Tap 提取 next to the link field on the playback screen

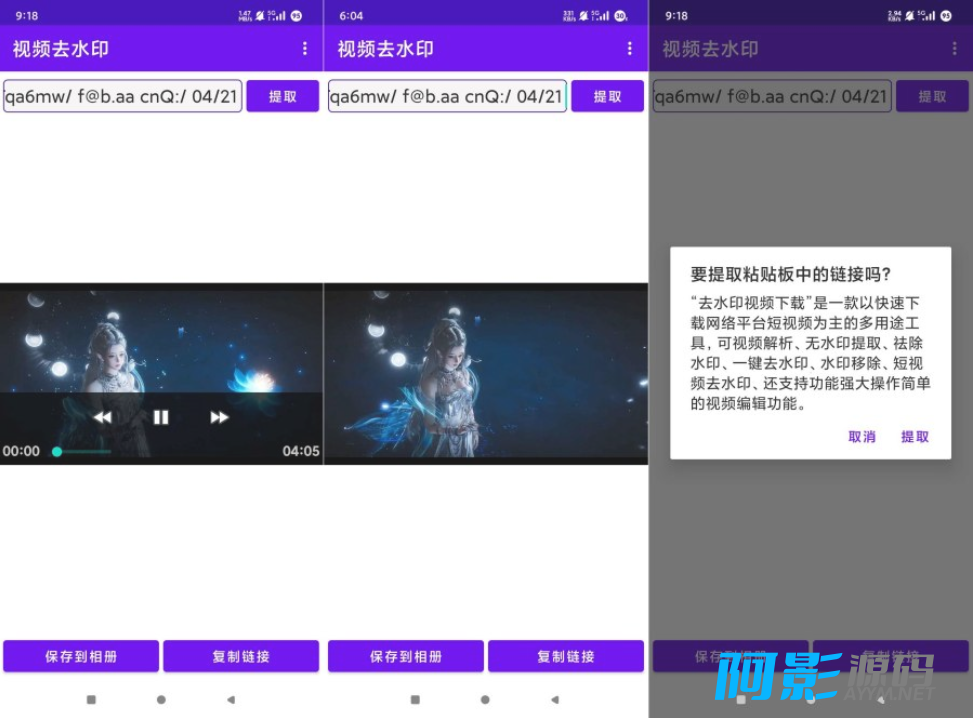[282, 96]
